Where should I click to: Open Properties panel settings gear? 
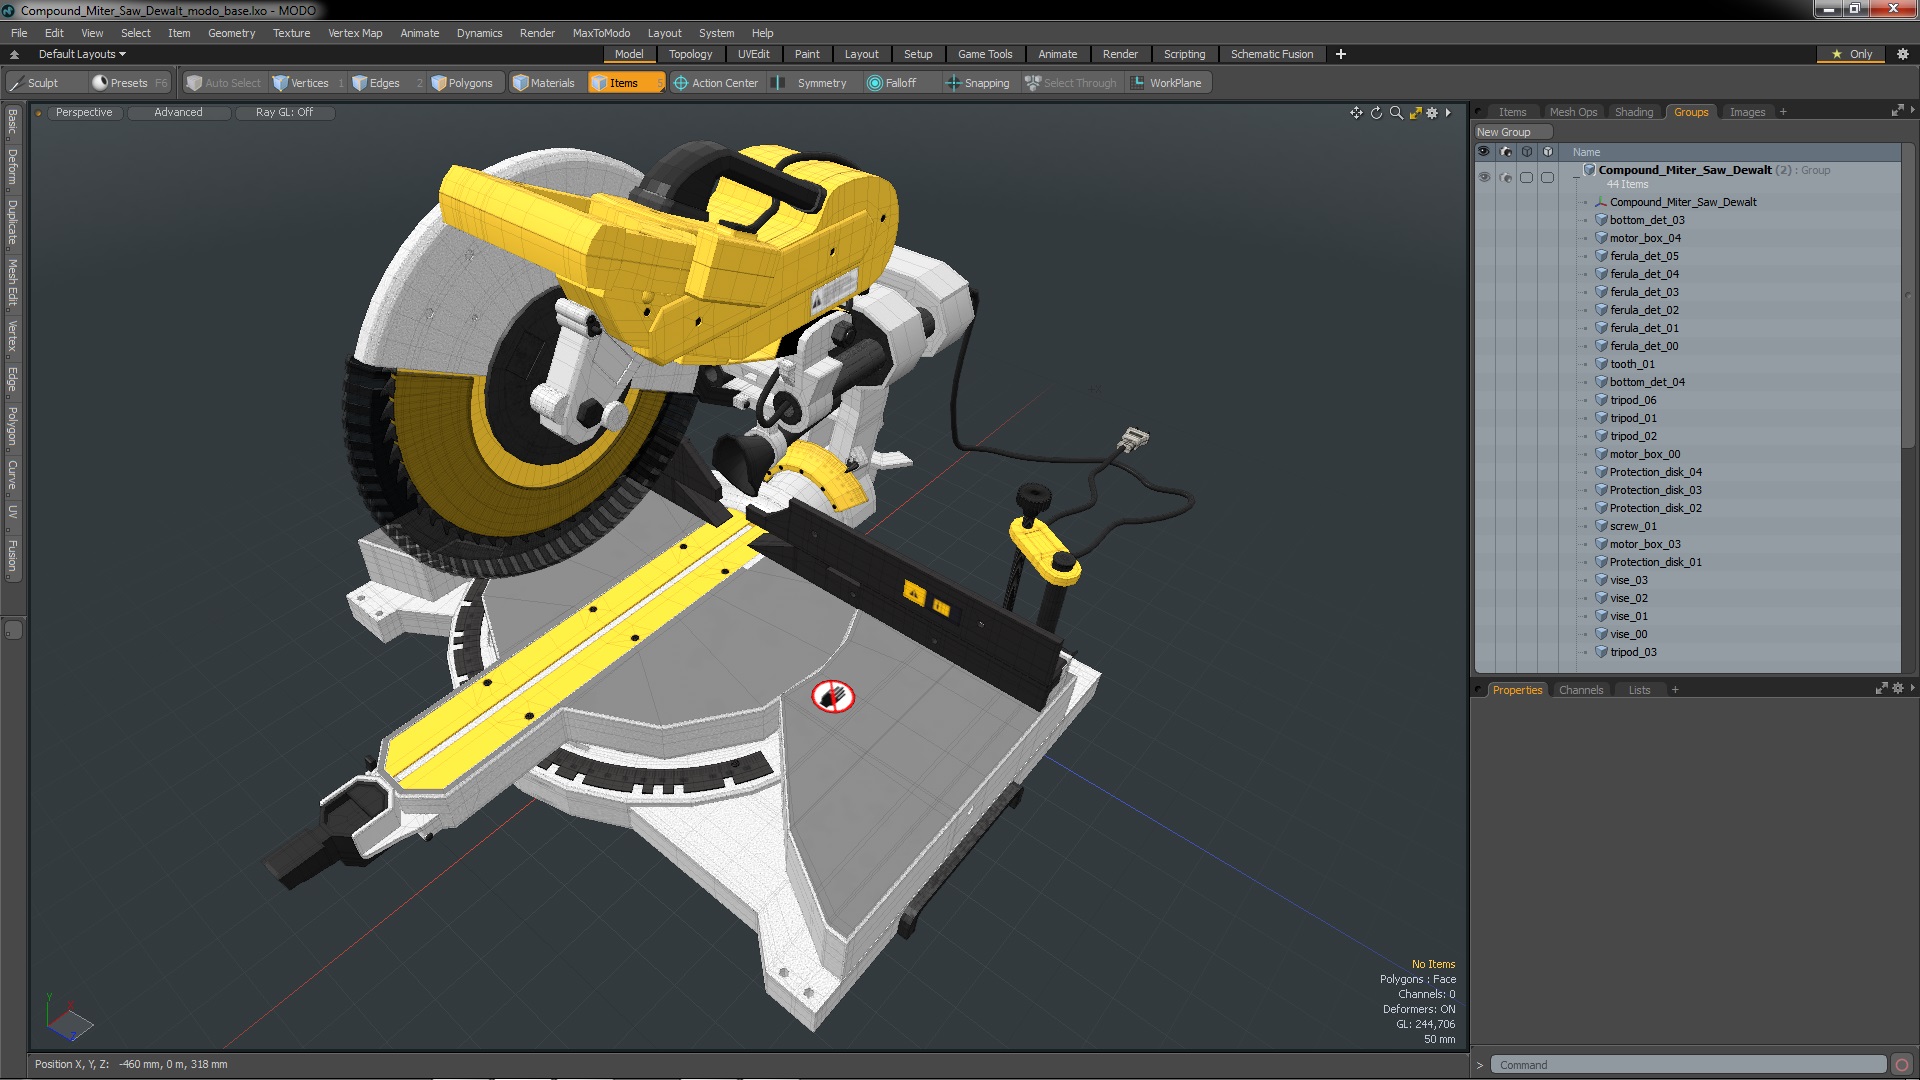tap(1898, 689)
